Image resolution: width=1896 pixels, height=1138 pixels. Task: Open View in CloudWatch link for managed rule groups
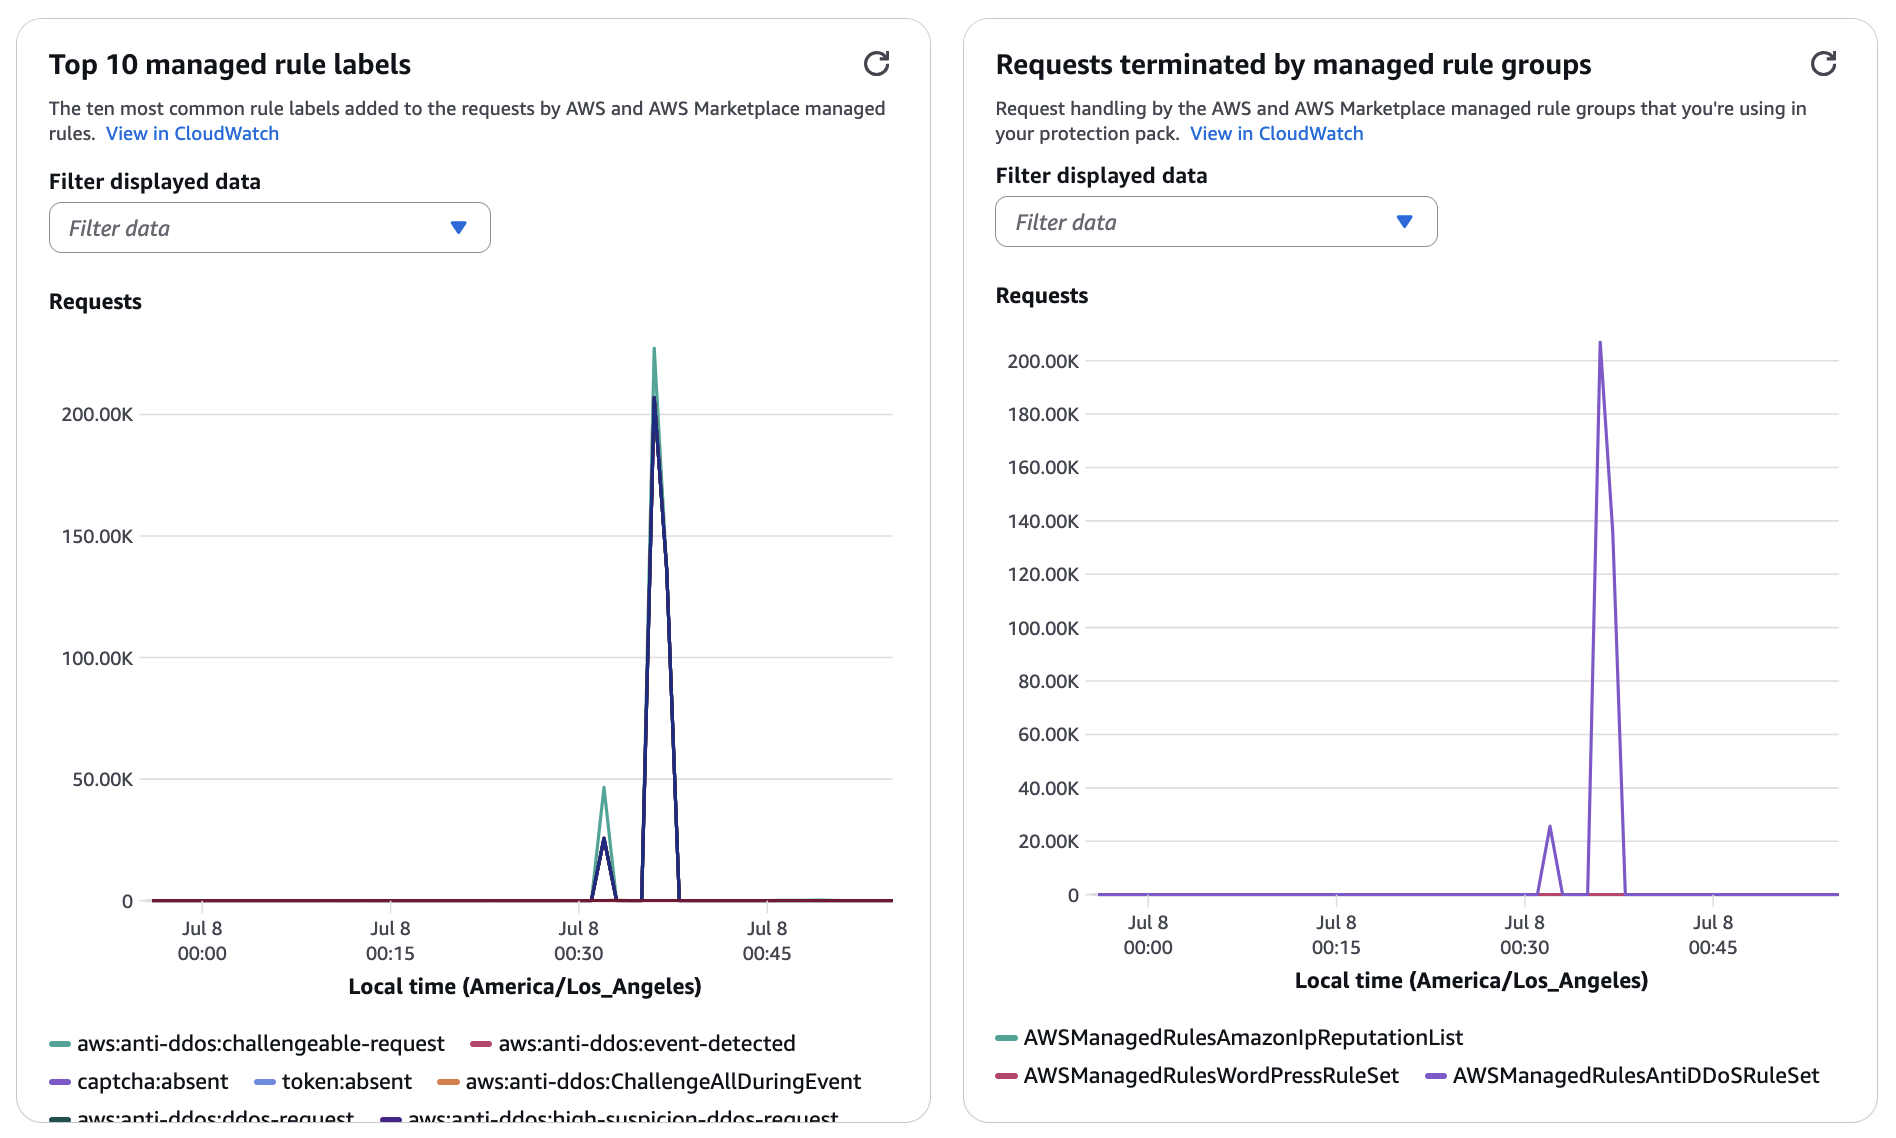1276,134
